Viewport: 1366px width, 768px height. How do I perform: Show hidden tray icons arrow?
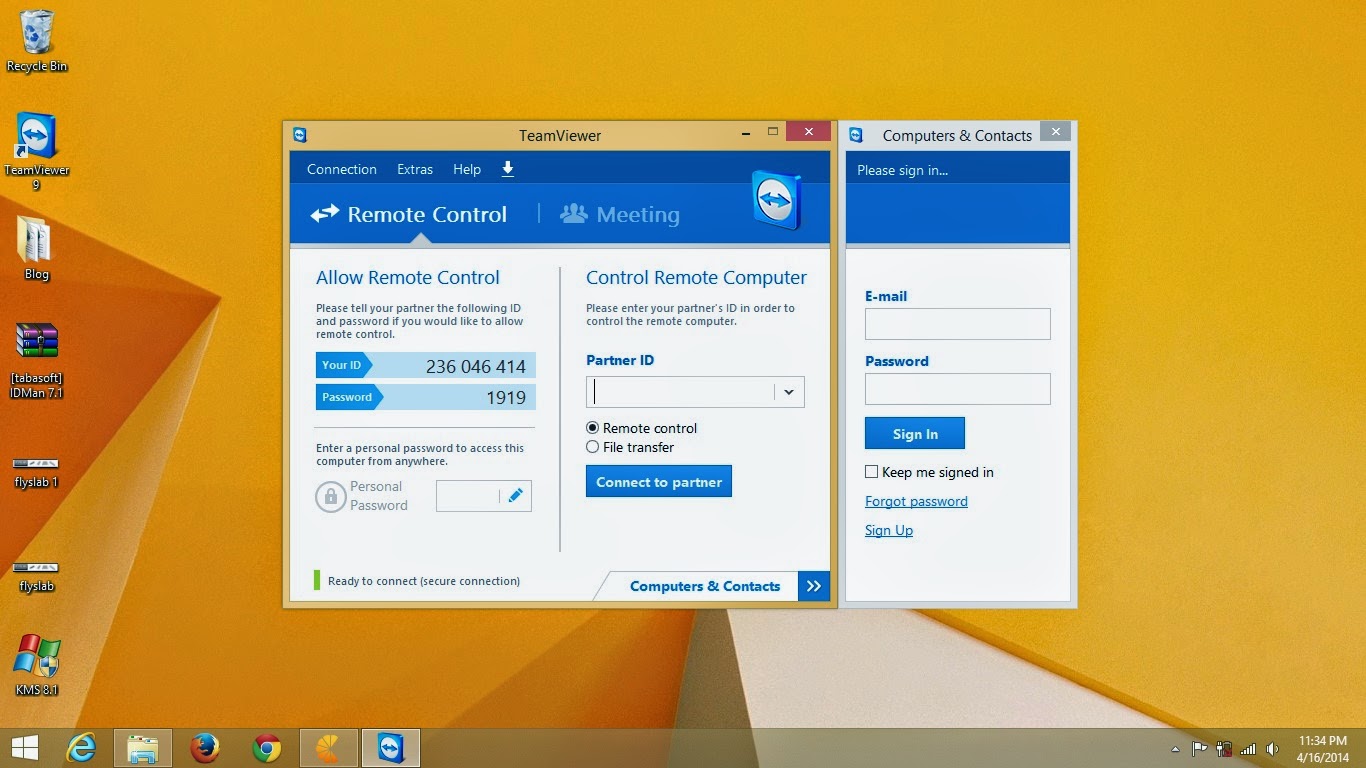point(1175,749)
